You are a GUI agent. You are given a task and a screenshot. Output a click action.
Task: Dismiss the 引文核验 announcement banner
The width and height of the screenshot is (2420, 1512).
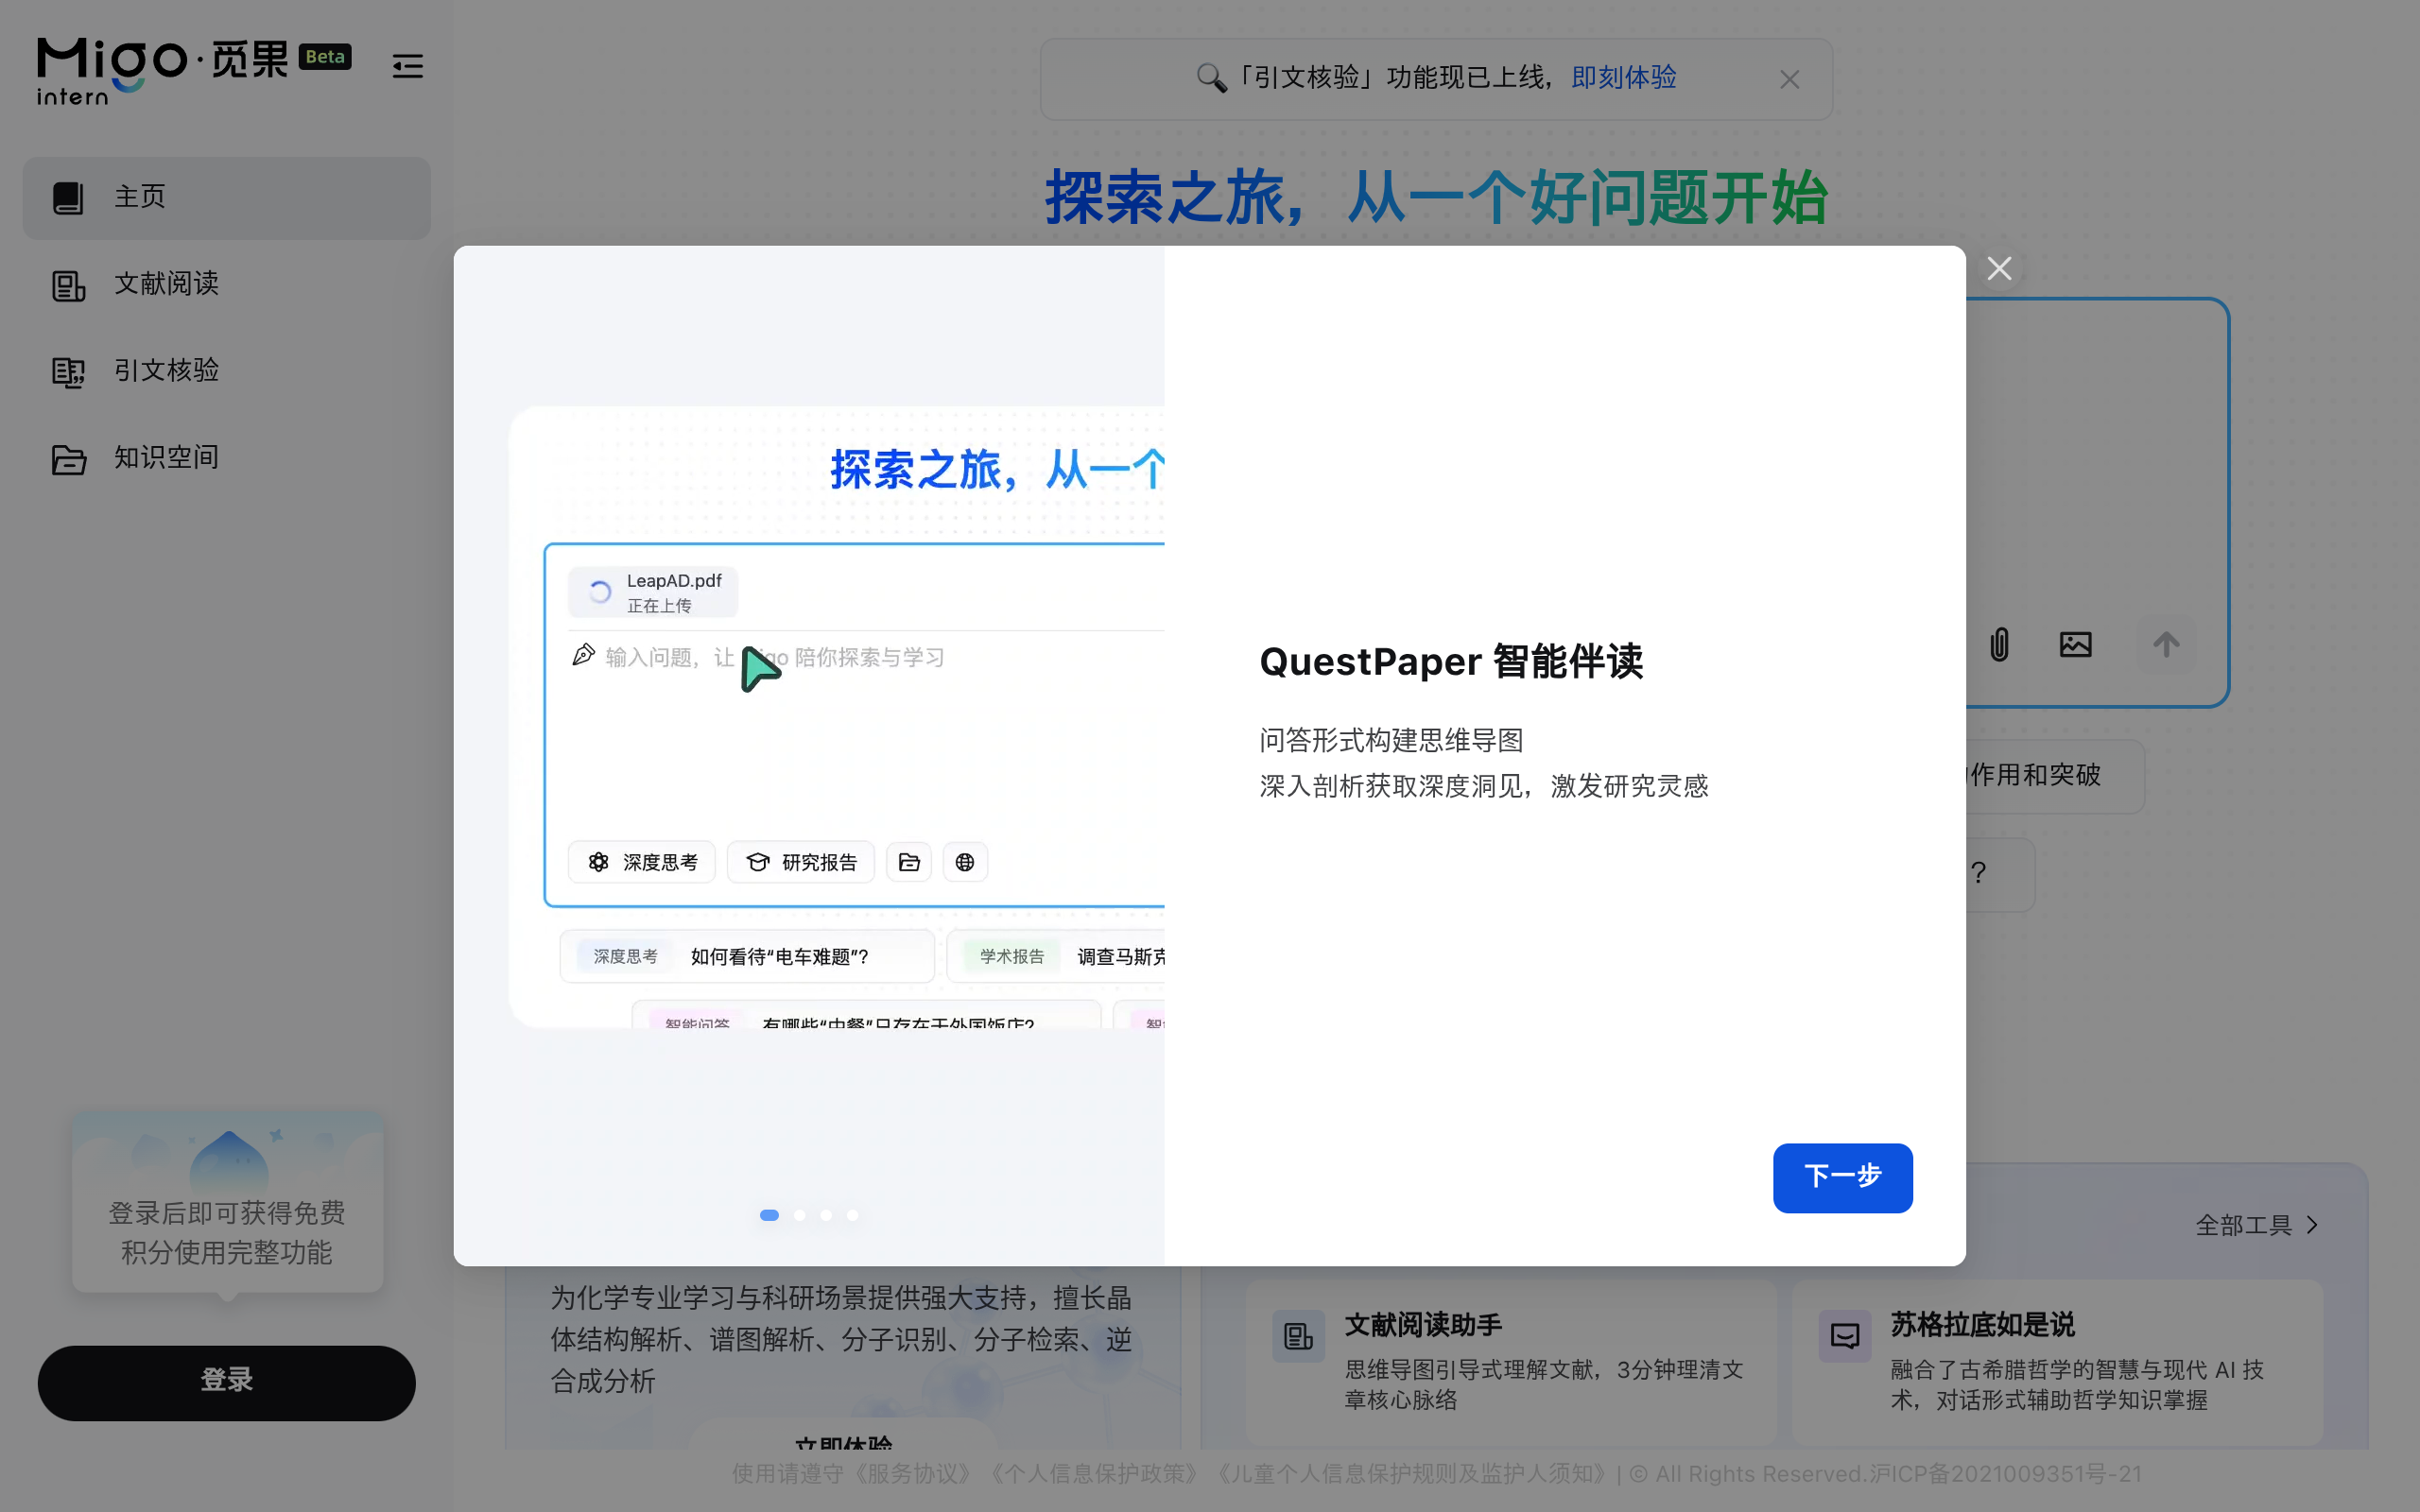1790,79
